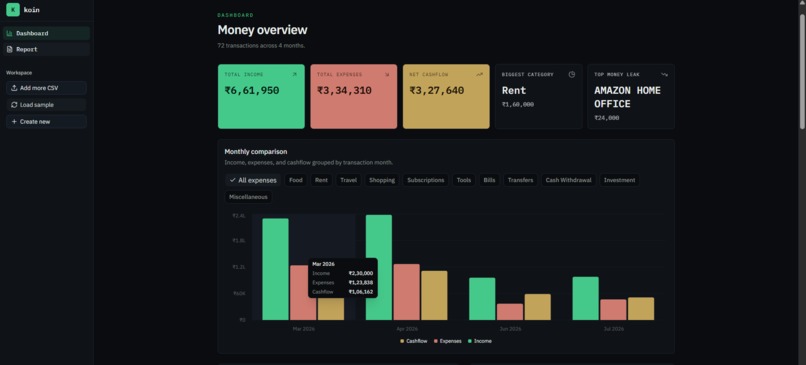Toggle the Transfers category filter
This screenshot has width=806, height=365.
click(x=520, y=180)
